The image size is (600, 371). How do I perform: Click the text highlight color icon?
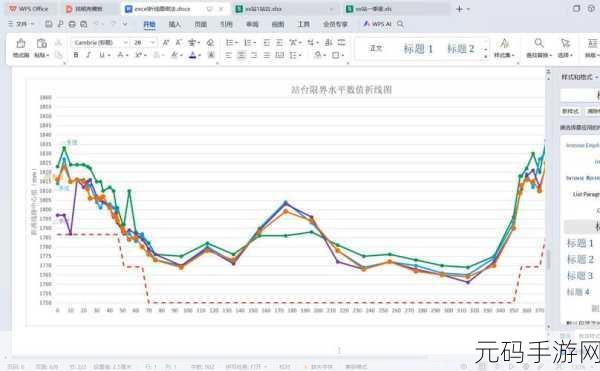[x=175, y=55]
